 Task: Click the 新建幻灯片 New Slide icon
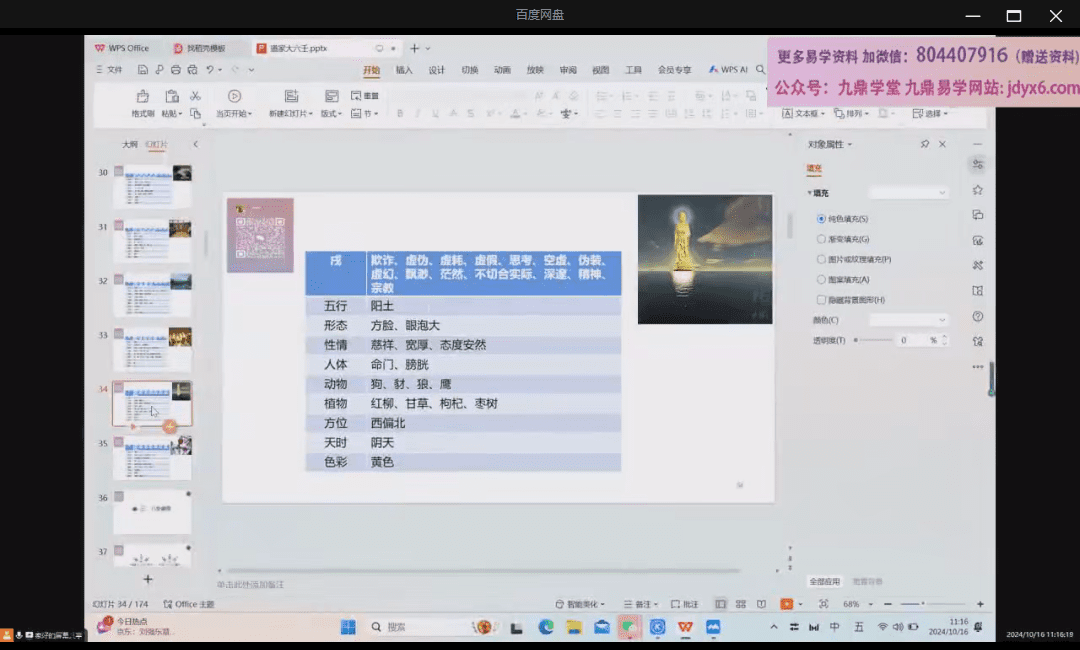(291, 96)
